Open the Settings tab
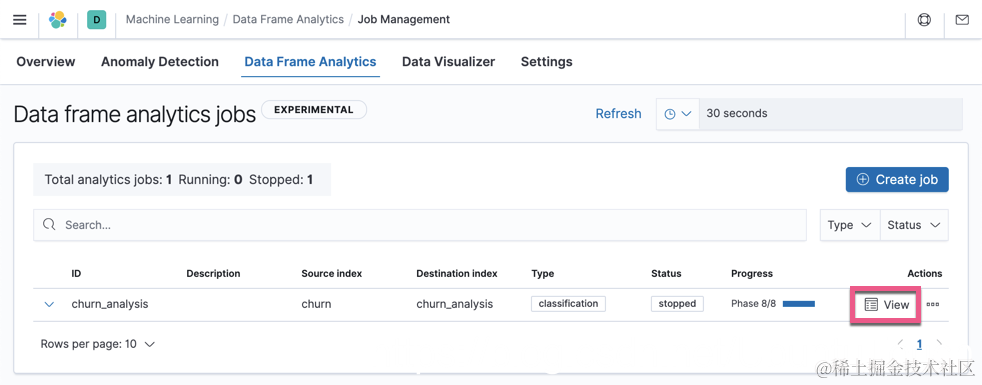Viewport: 982px width, 385px height. 547,61
